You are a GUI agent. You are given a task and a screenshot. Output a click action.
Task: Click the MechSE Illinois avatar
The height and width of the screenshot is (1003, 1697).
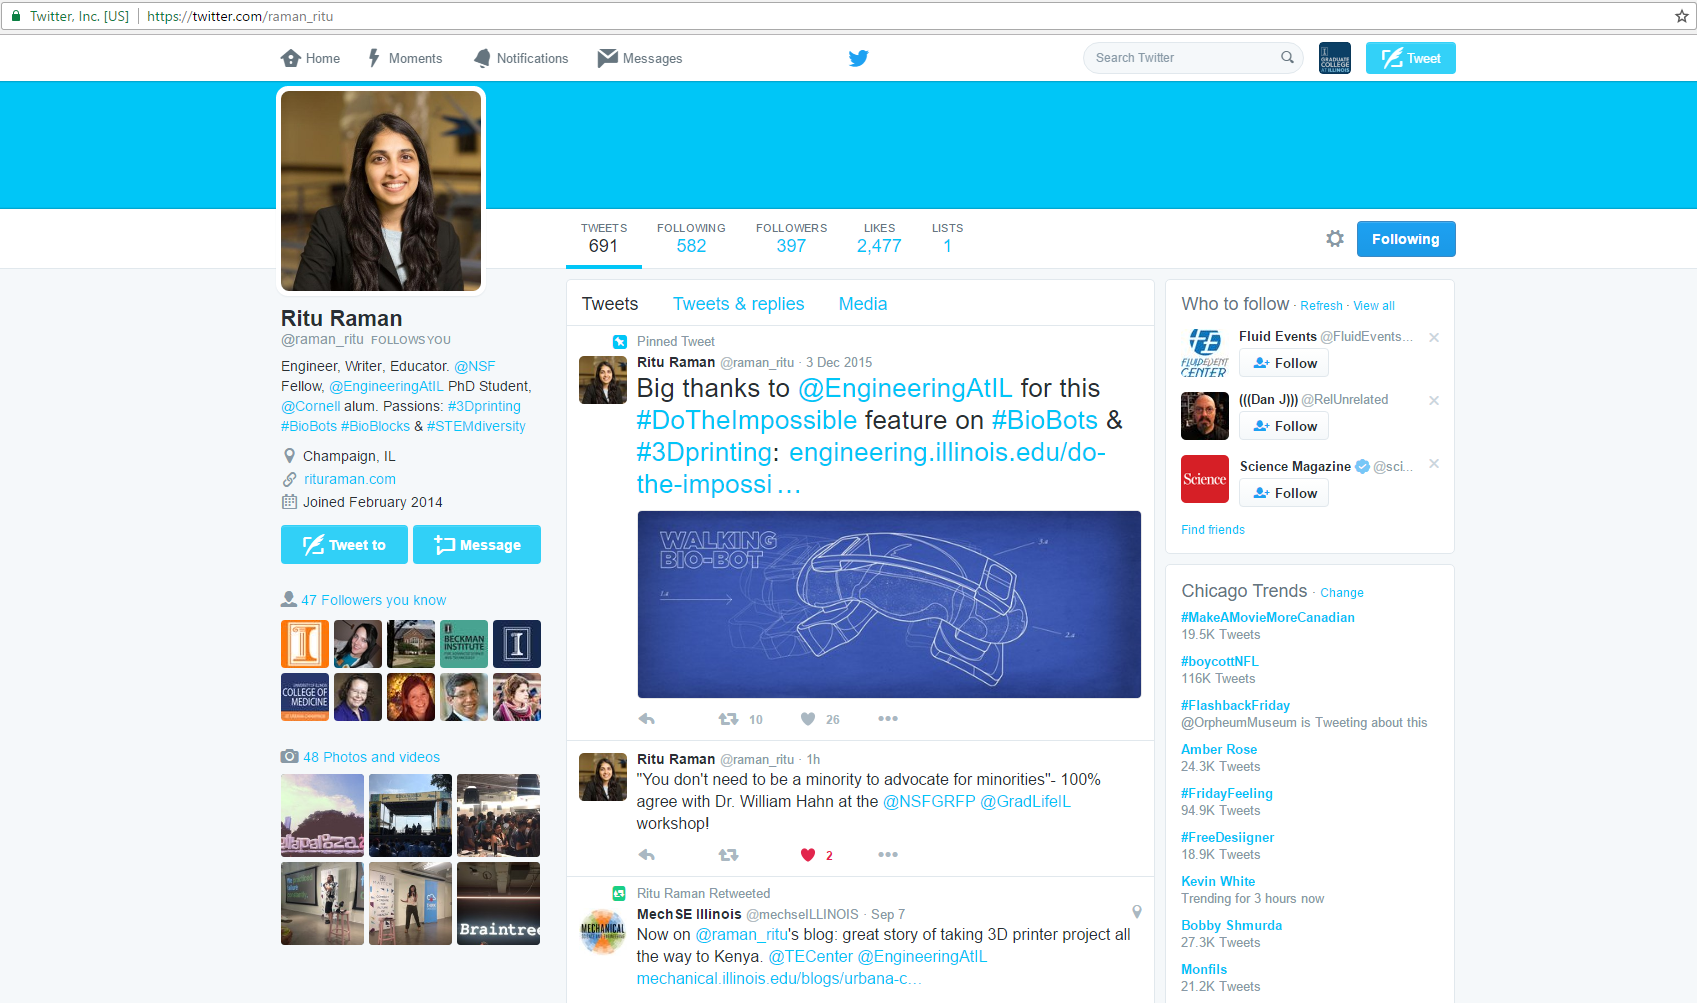pyautogui.click(x=603, y=931)
